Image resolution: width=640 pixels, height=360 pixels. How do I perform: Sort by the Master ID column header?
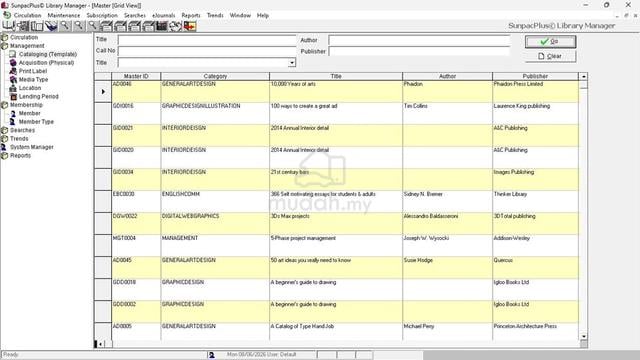pos(136,76)
